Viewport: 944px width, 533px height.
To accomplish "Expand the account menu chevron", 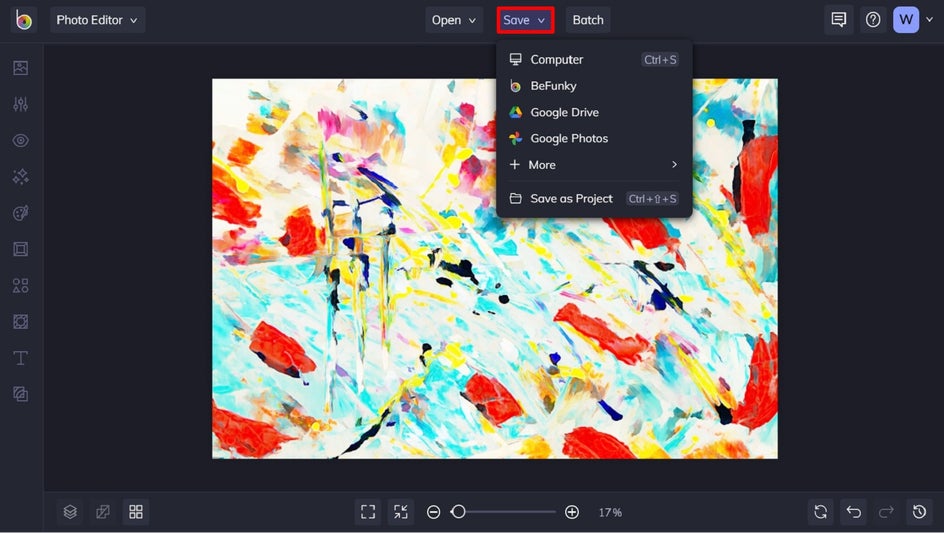I will (x=930, y=20).
